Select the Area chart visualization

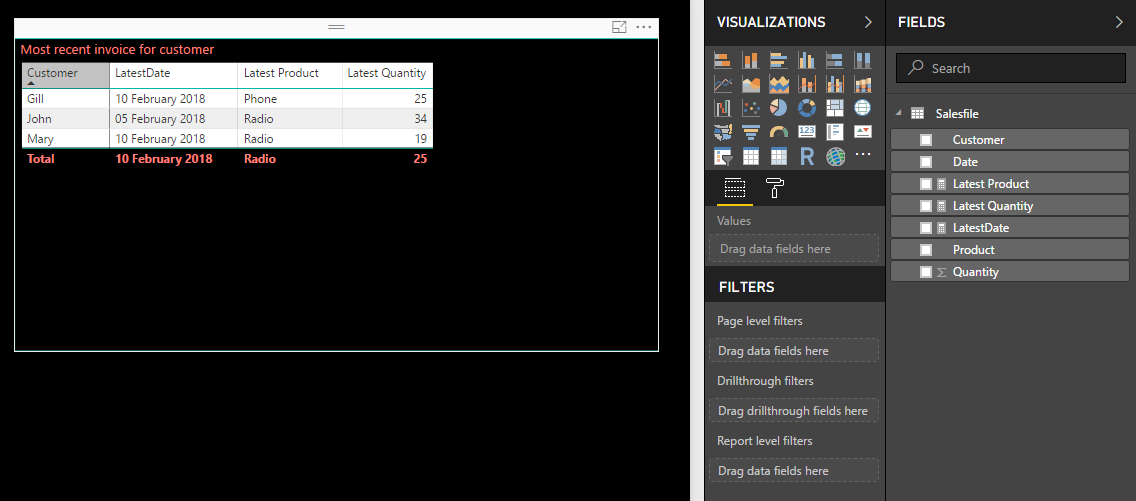[x=751, y=85]
